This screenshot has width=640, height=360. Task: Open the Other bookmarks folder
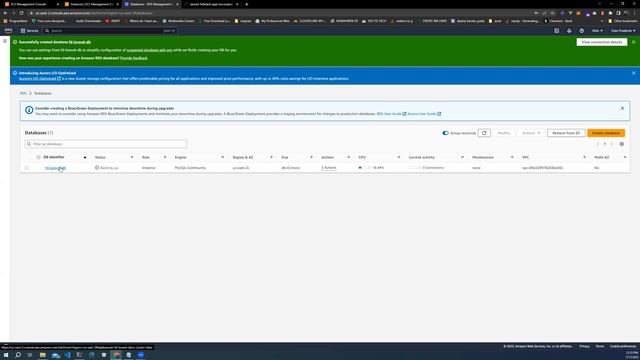click(x=622, y=21)
